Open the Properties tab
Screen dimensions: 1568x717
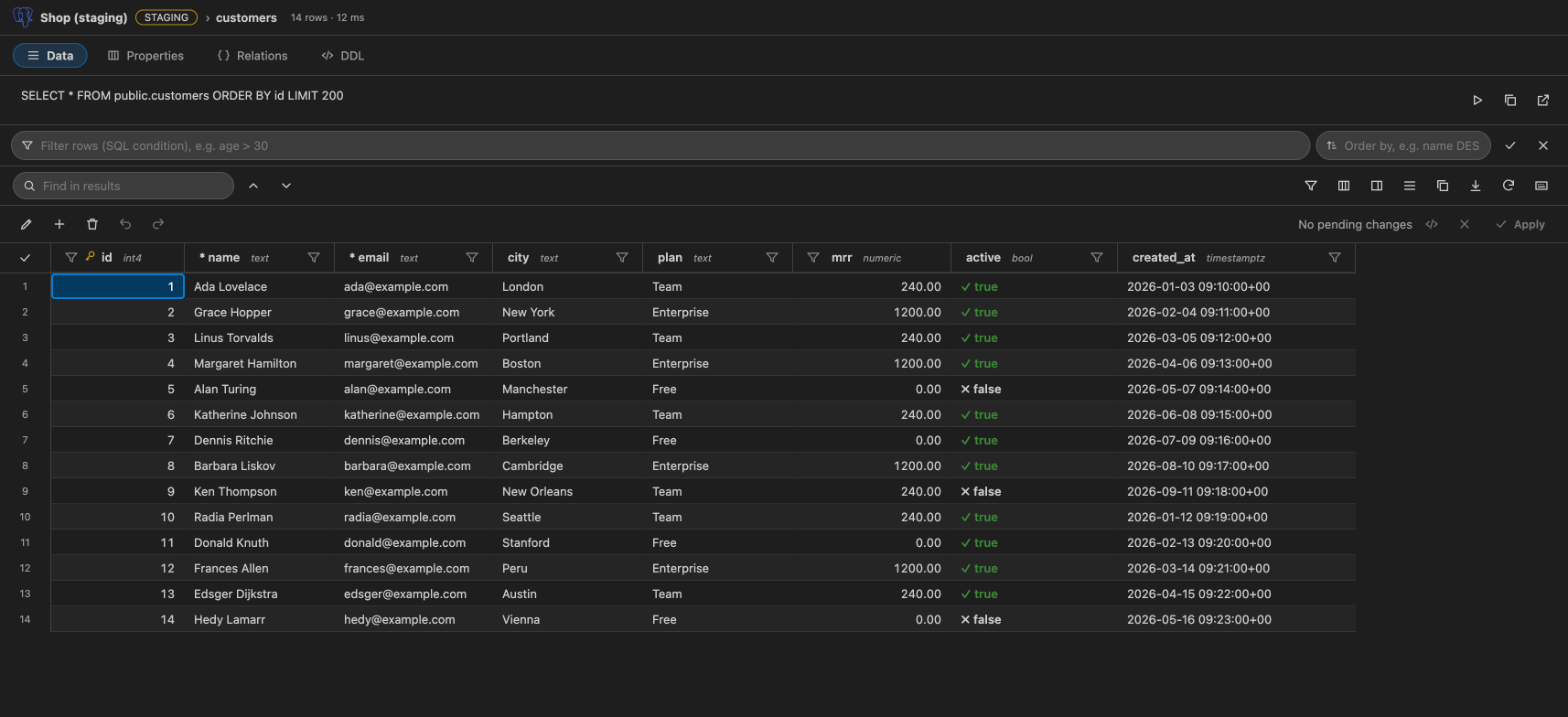pos(146,56)
